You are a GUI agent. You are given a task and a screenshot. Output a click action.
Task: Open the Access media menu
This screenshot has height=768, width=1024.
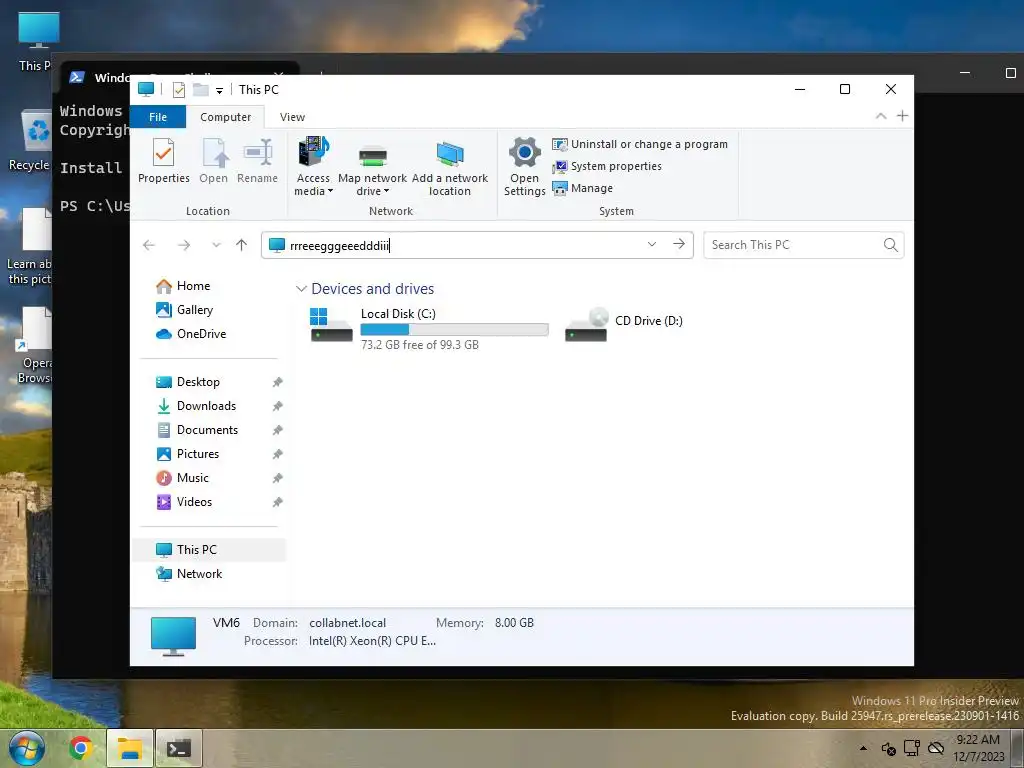pos(313,167)
